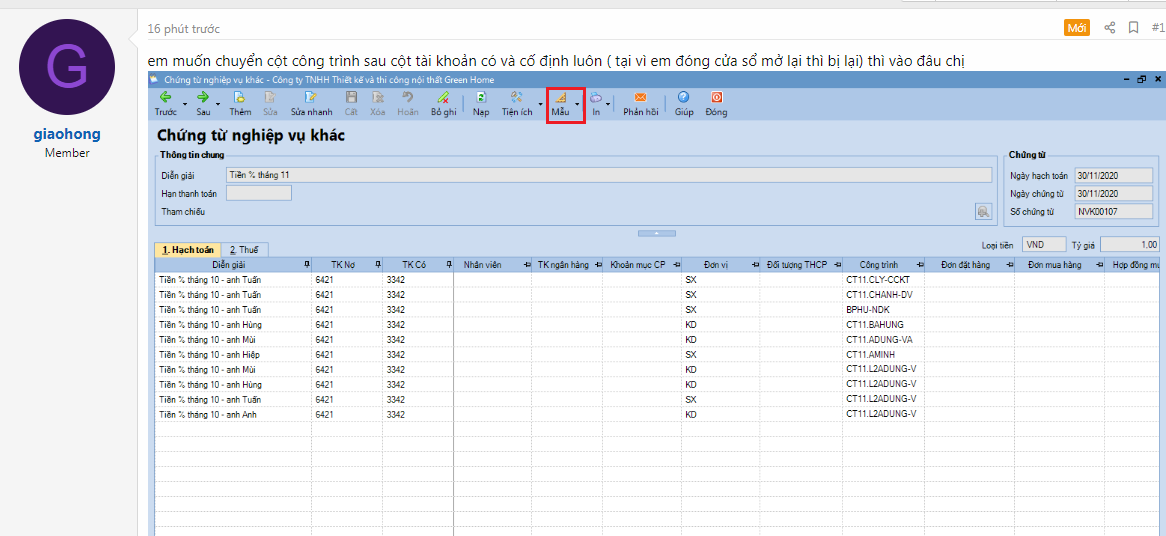Click the post number #1 link
Image resolution: width=1166 pixels, height=536 pixels.
1157,28
